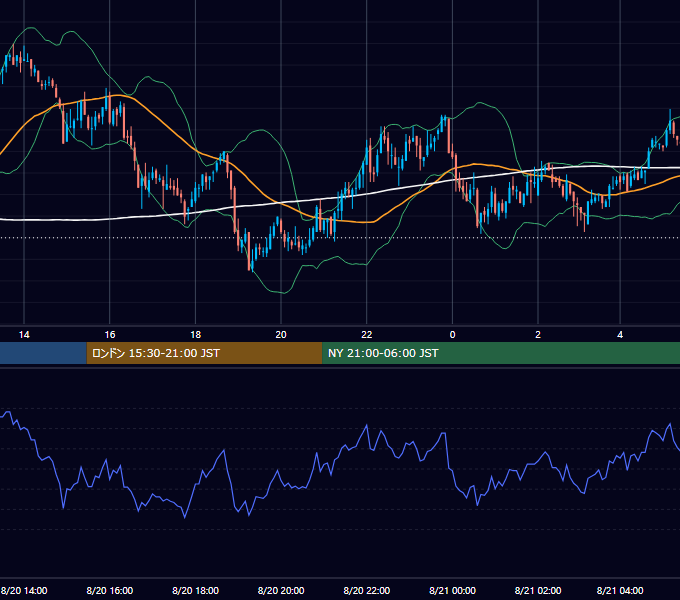Click the blue session bar before London
This screenshot has height=600, width=680.
[43, 353]
